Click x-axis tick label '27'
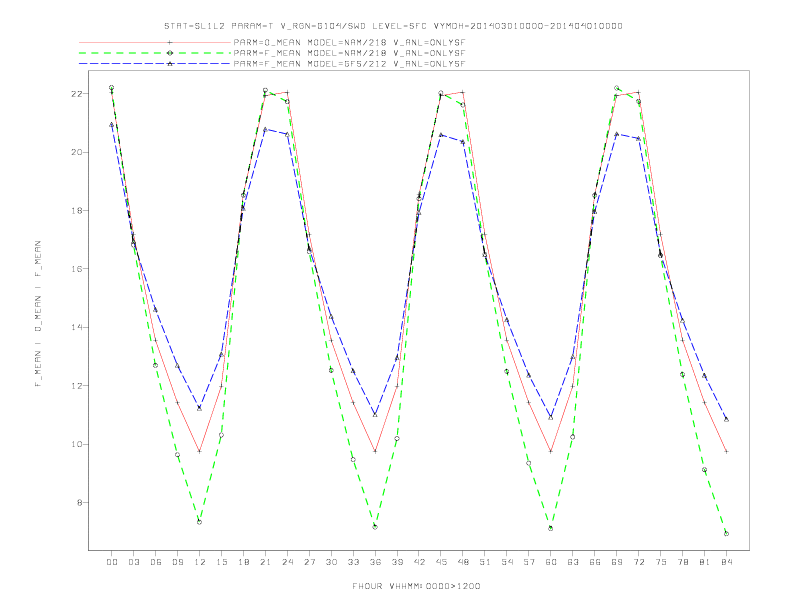 point(310,562)
